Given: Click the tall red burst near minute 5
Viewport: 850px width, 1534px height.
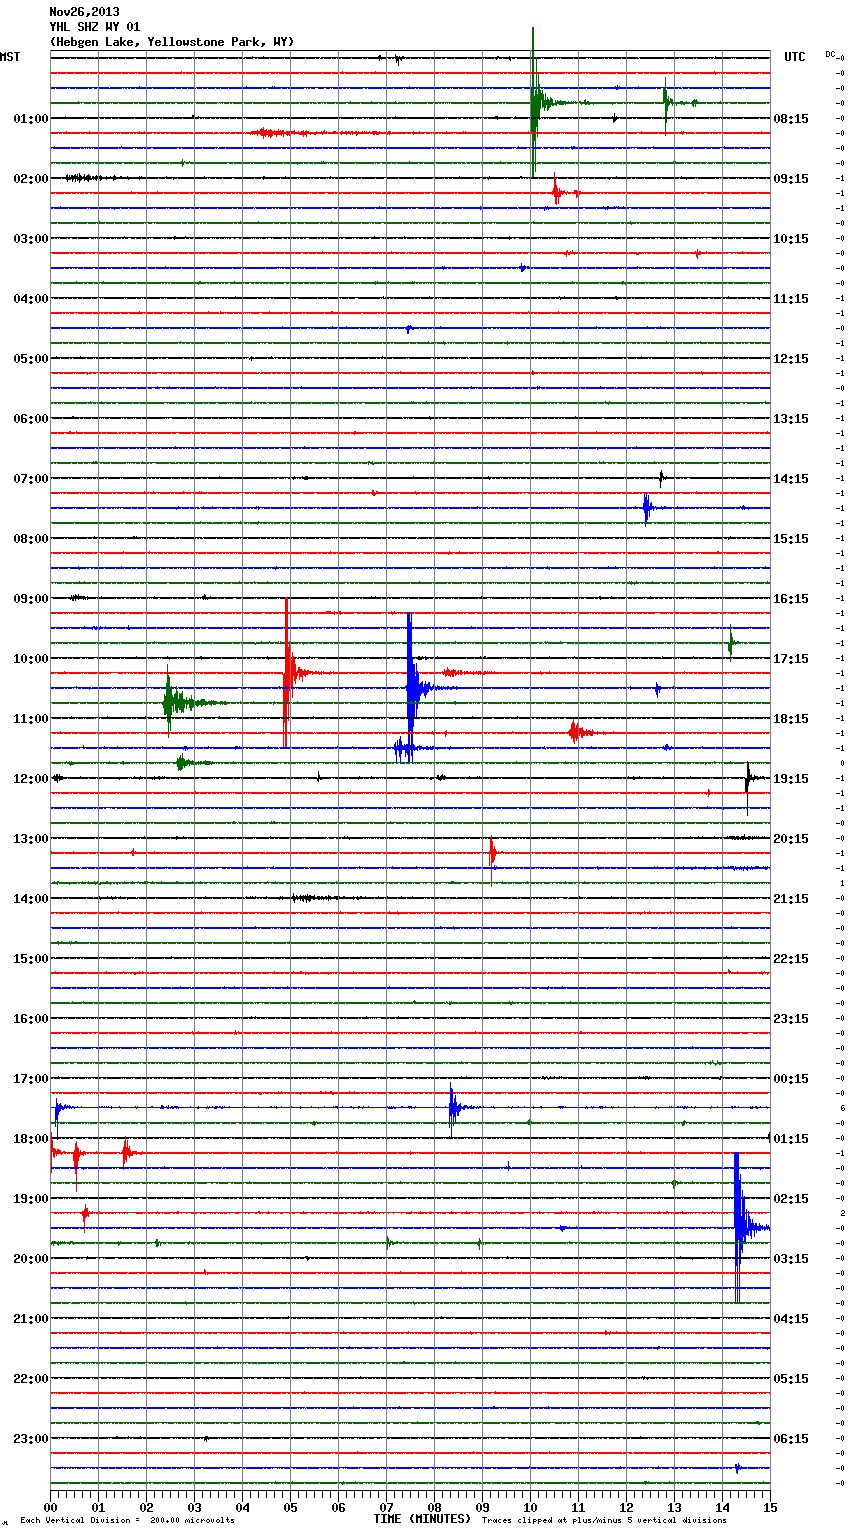Looking at the screenshot, I should (288, 672).
